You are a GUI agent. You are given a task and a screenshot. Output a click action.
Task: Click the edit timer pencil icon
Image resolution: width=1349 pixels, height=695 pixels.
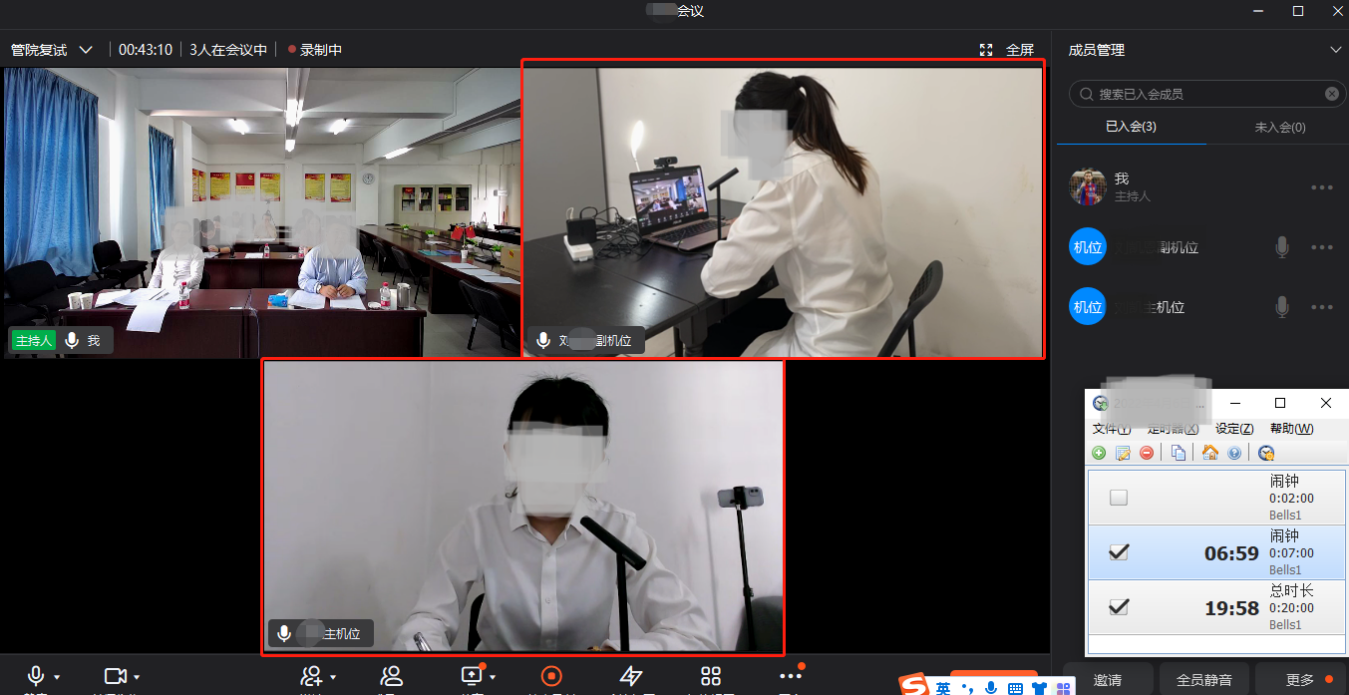[x=1123, y=453]
